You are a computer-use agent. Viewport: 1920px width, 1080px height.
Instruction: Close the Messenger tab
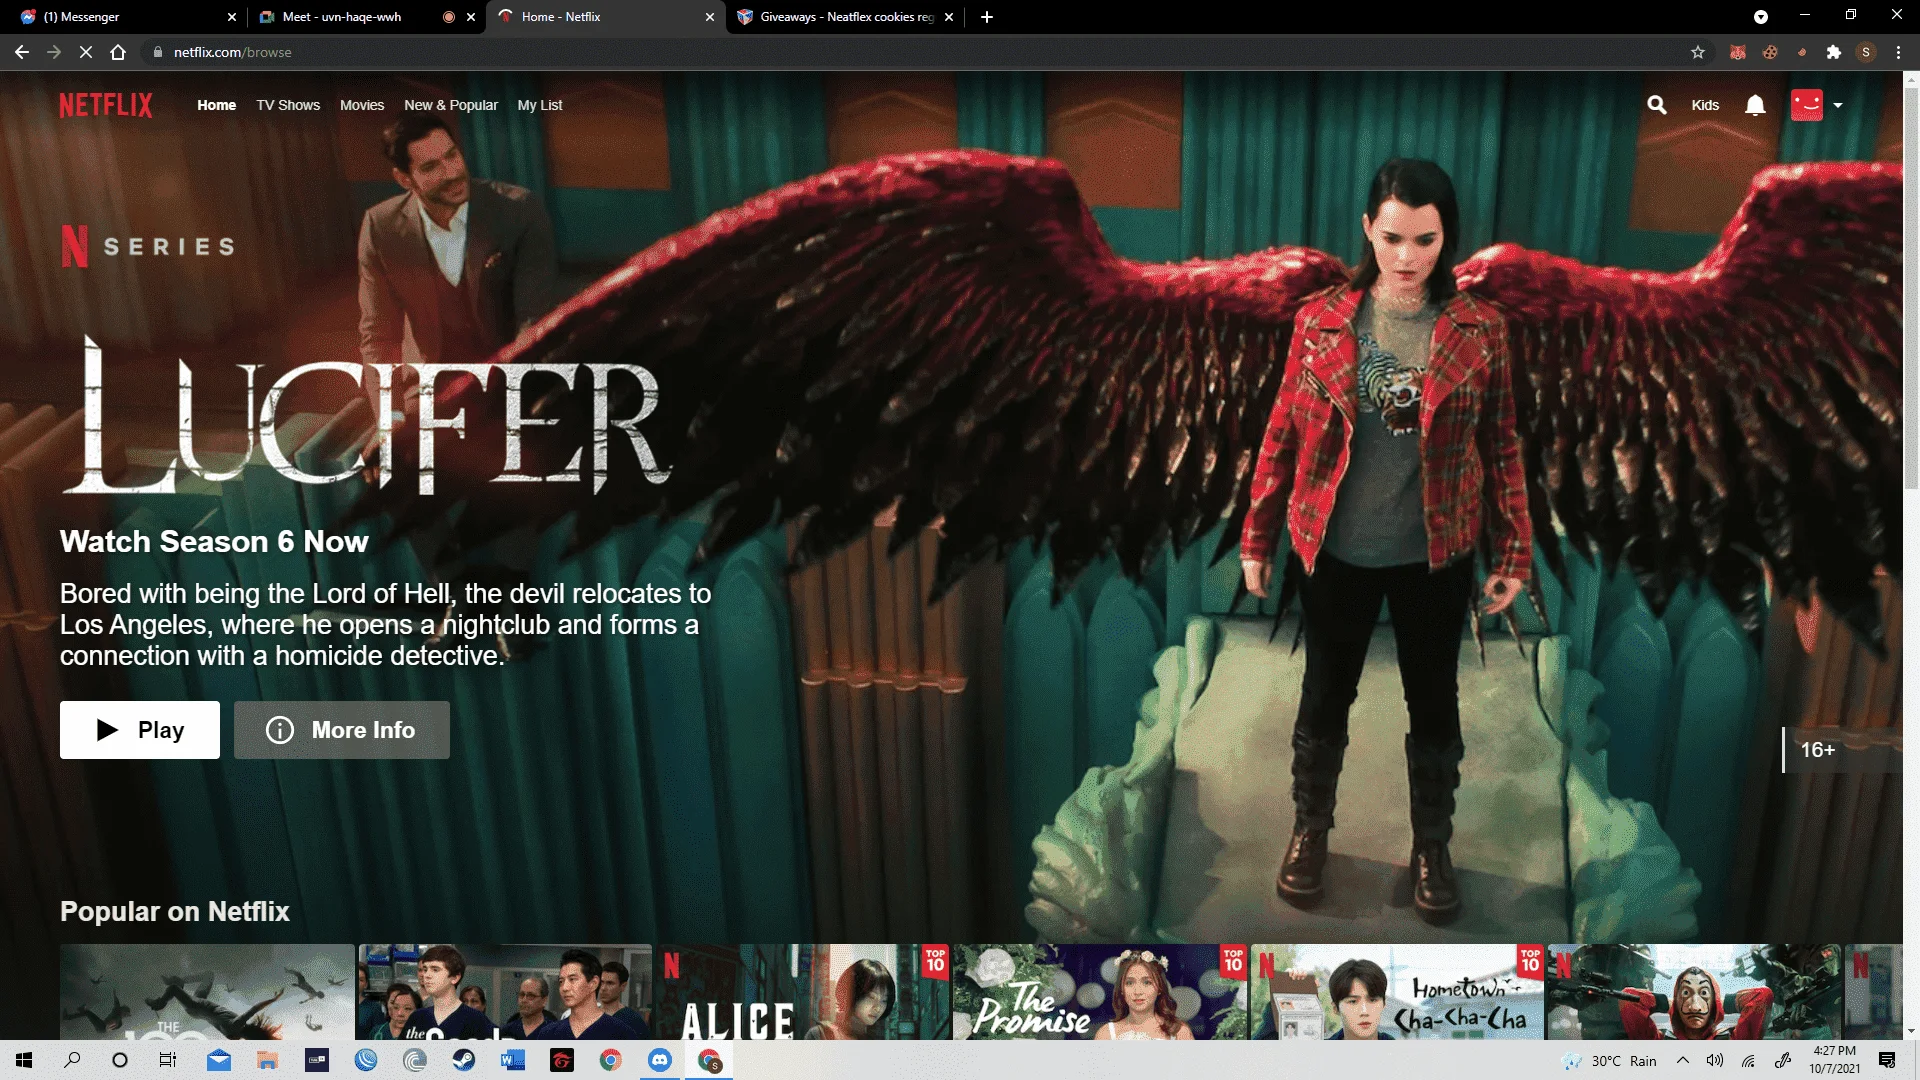pos(232,17)
